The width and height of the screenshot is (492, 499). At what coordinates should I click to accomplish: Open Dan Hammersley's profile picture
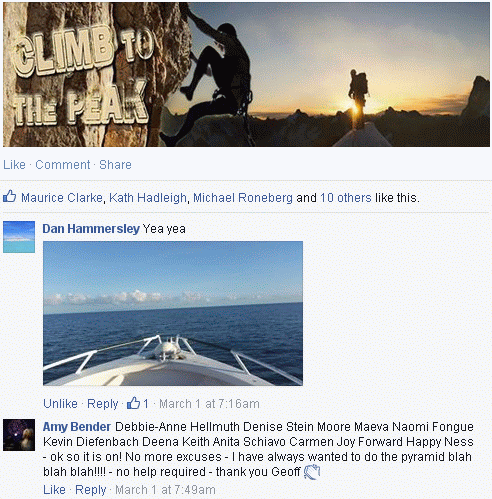(x=19, y=237)
